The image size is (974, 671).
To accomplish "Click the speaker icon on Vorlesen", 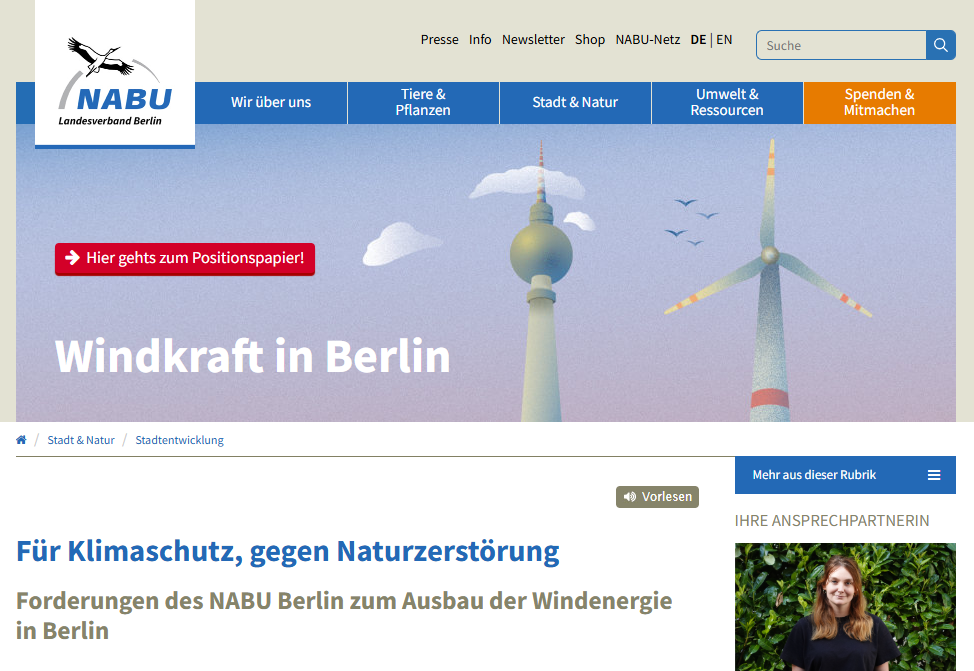I will tap(630, 497).
